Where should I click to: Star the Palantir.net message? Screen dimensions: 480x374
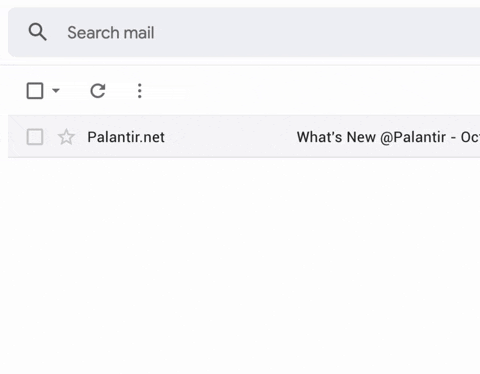(66, 137)
